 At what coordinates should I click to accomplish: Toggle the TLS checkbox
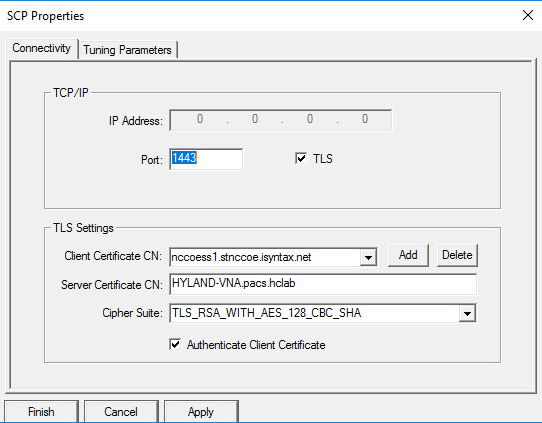[301, 159]
